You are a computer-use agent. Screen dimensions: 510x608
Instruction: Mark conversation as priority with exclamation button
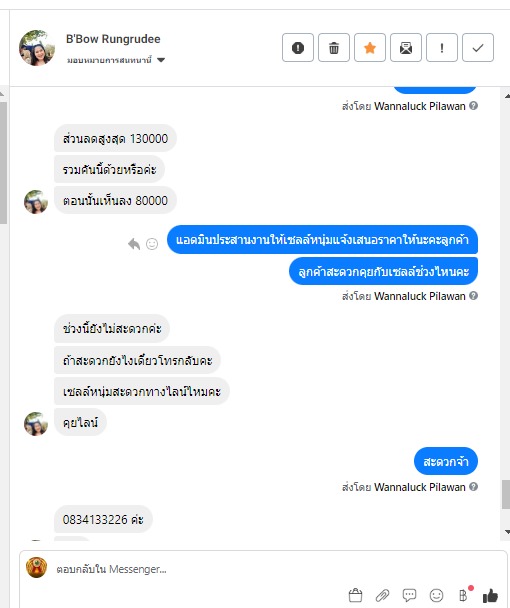442,48
